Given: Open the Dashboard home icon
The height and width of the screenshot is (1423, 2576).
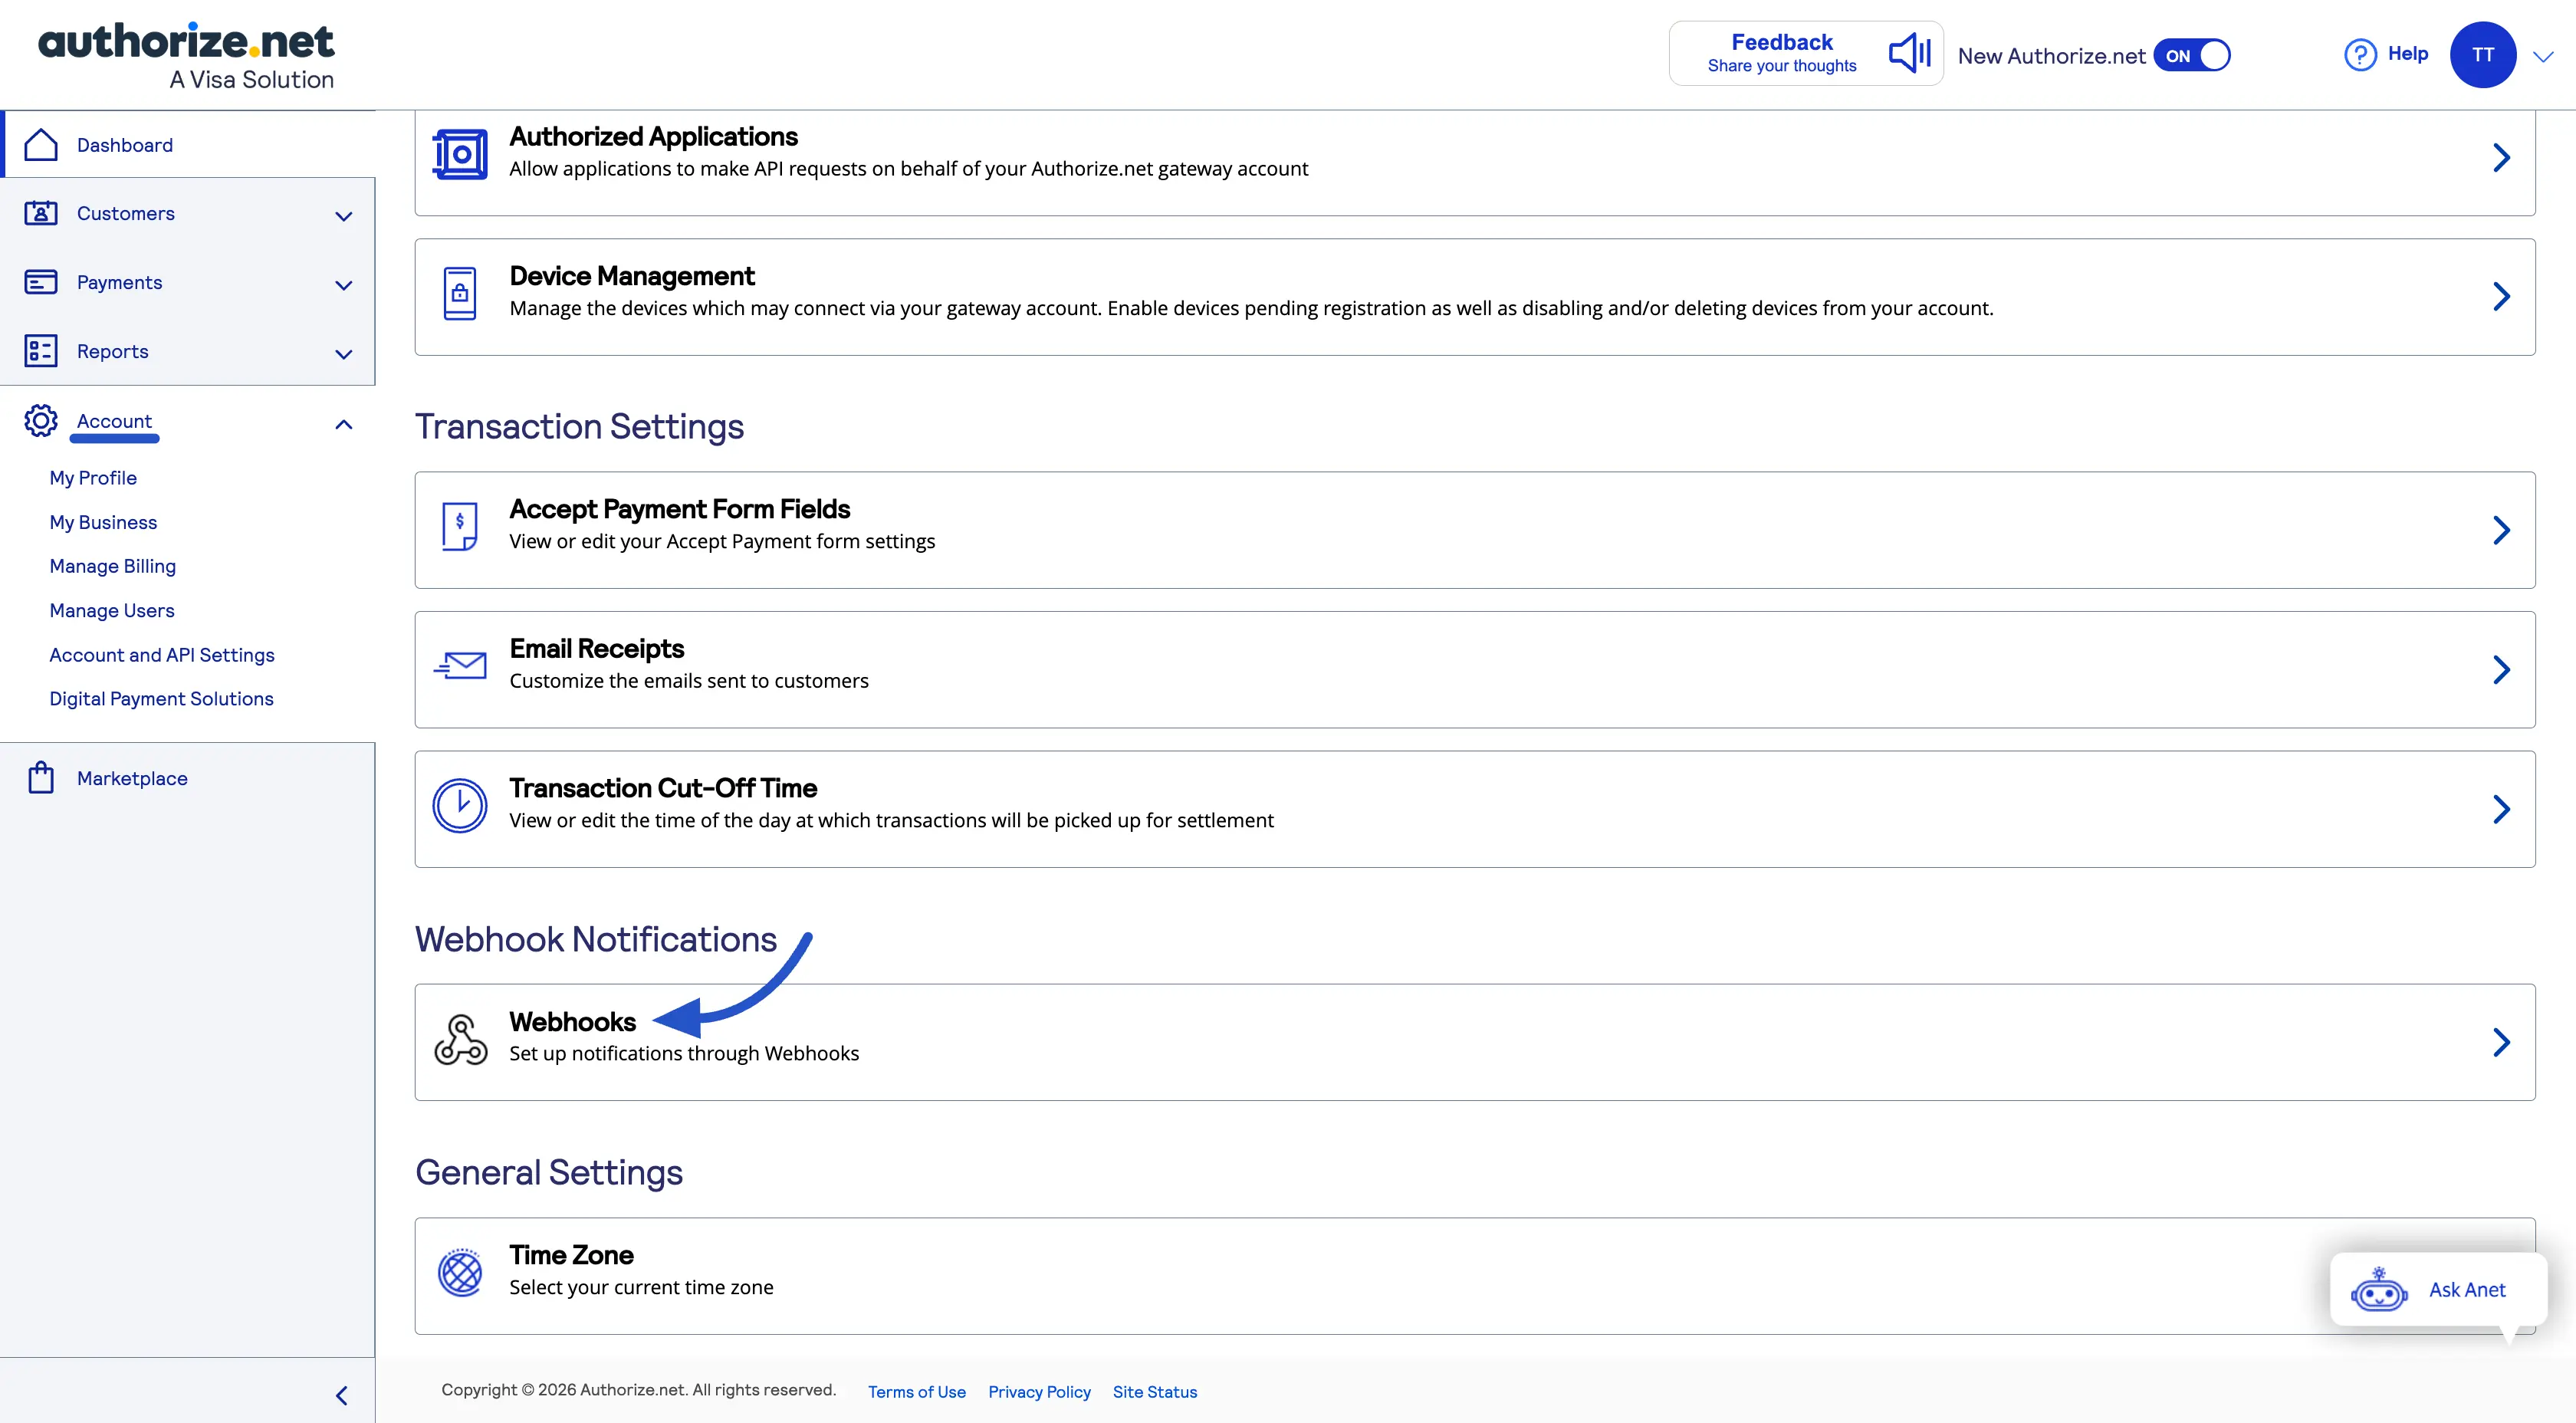Looking at the screenshot, I should 40,144.
